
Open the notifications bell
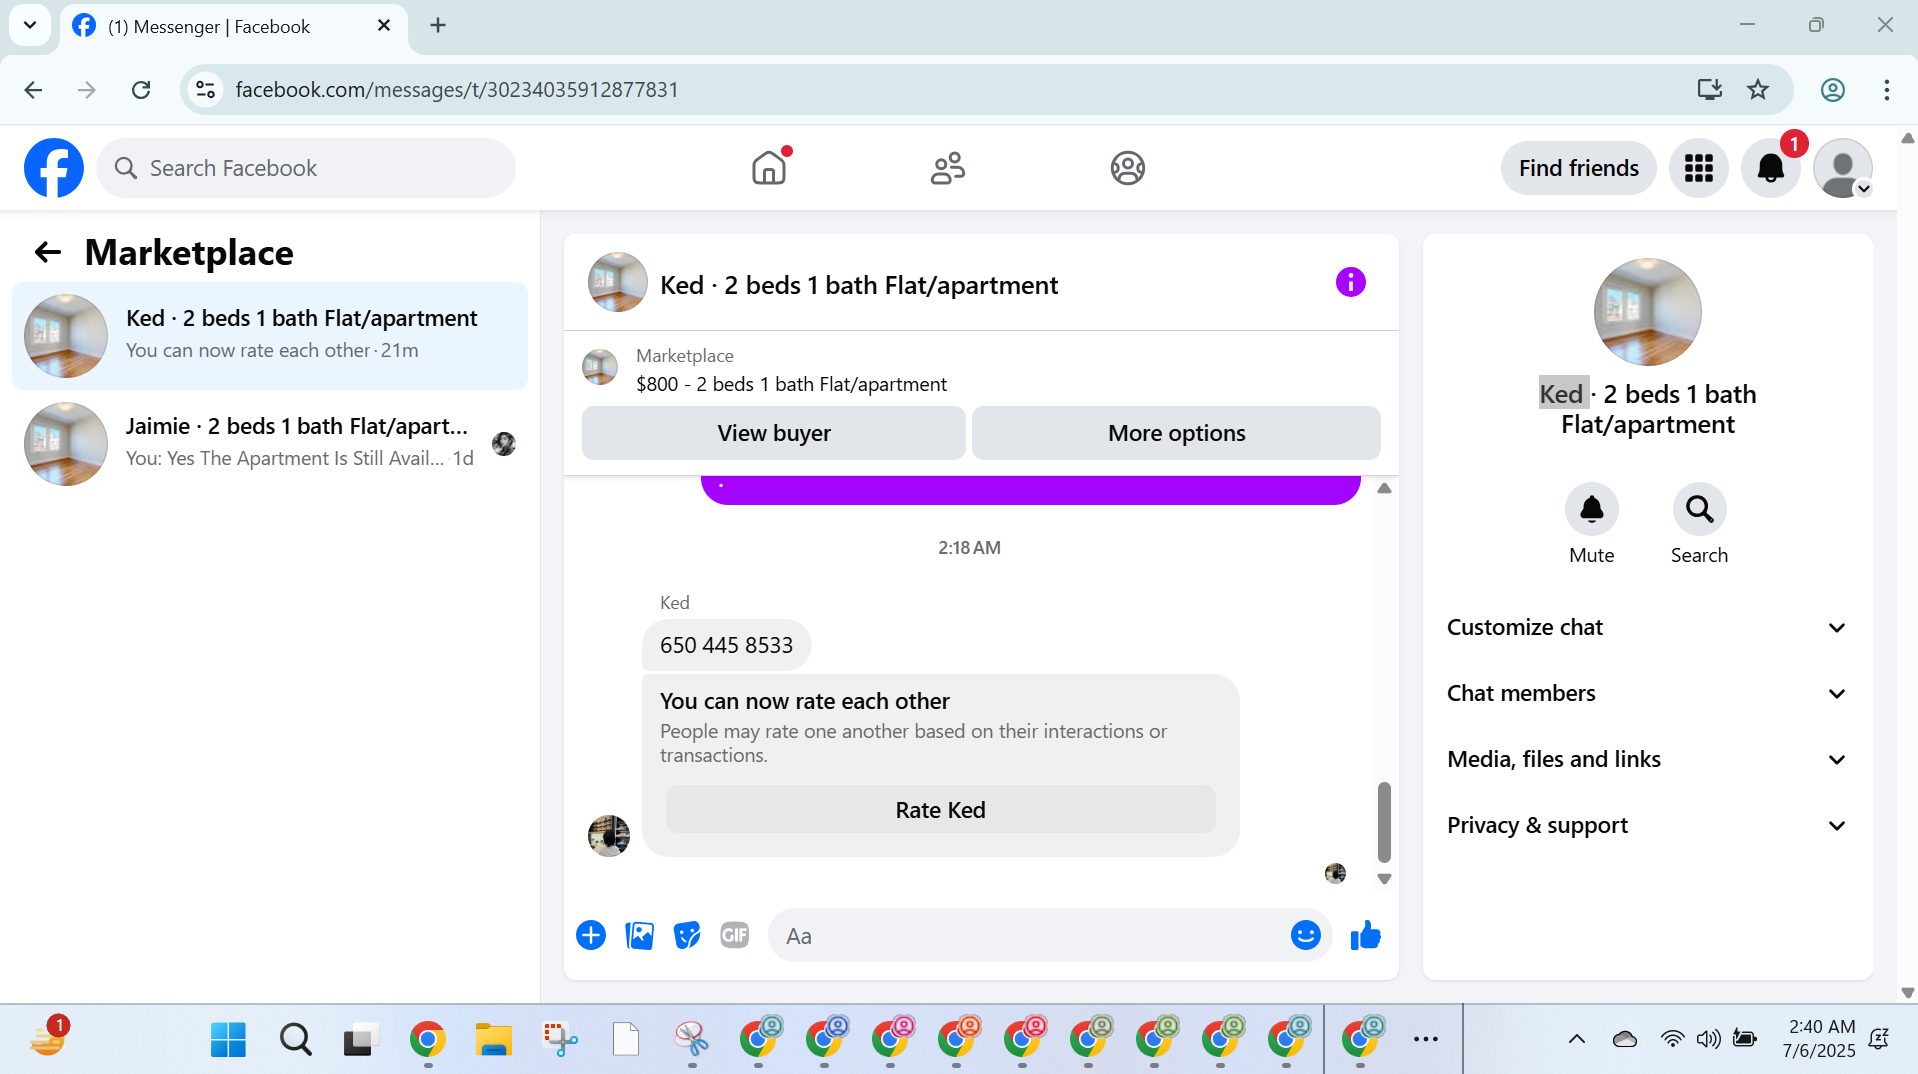1770,168
